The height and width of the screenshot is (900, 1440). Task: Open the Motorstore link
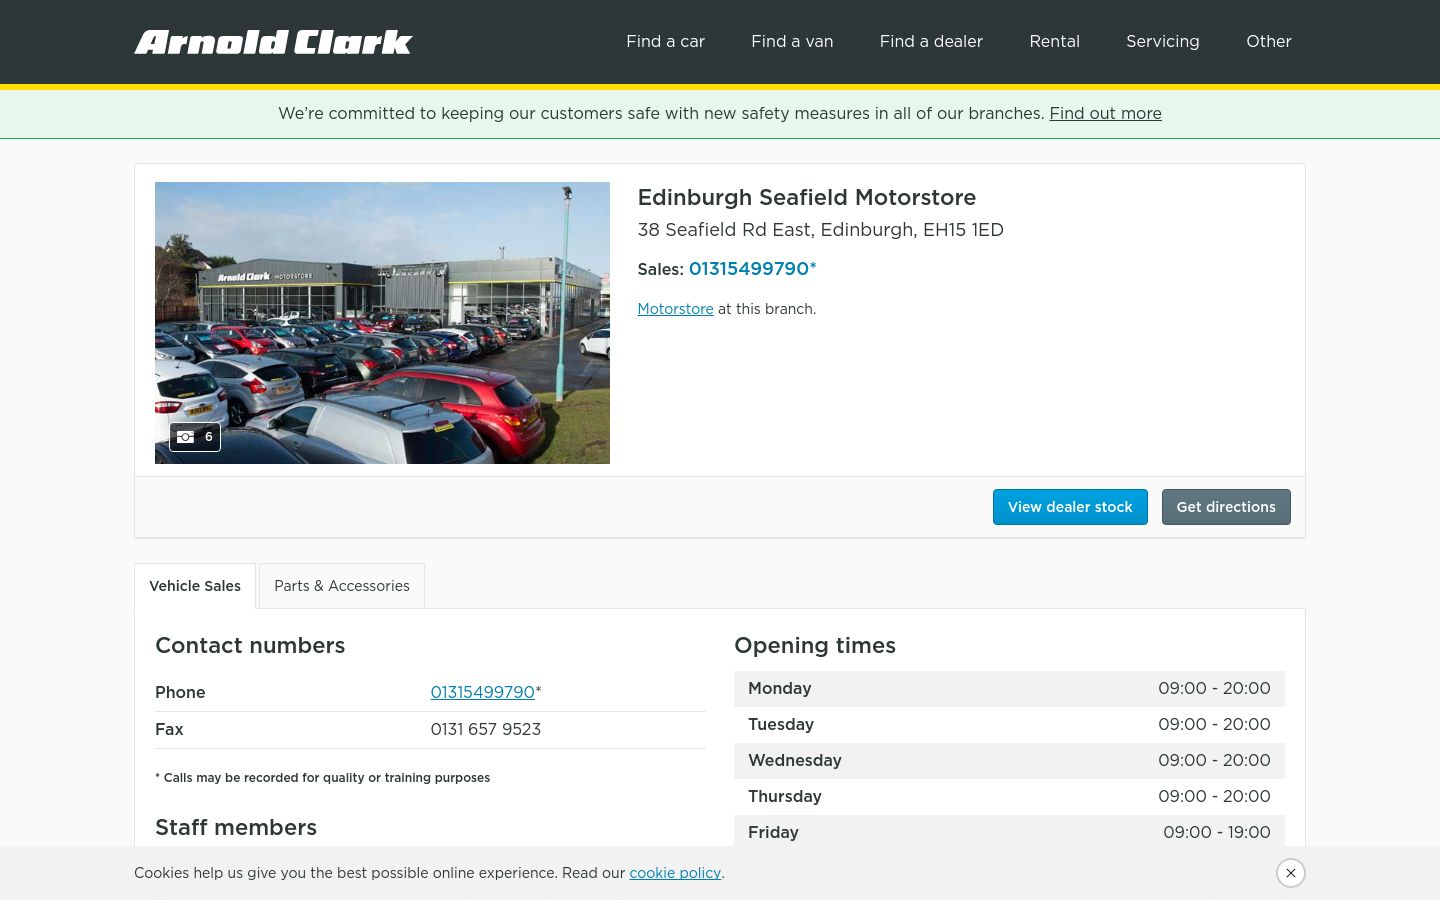(x=675, y=309)
